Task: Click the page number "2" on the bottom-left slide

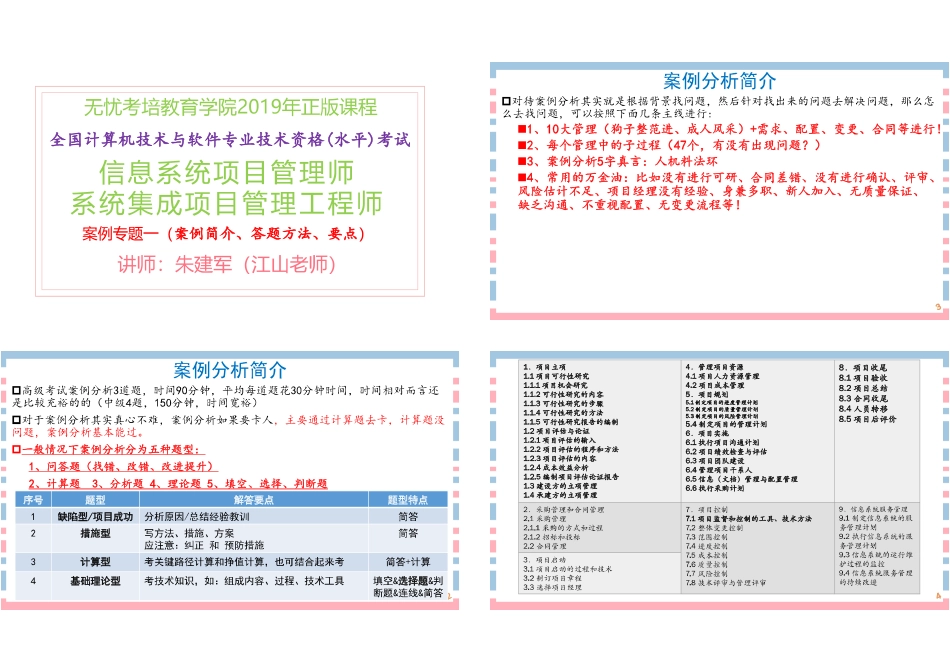Action: pyautogui.click(x=450, y=595)
